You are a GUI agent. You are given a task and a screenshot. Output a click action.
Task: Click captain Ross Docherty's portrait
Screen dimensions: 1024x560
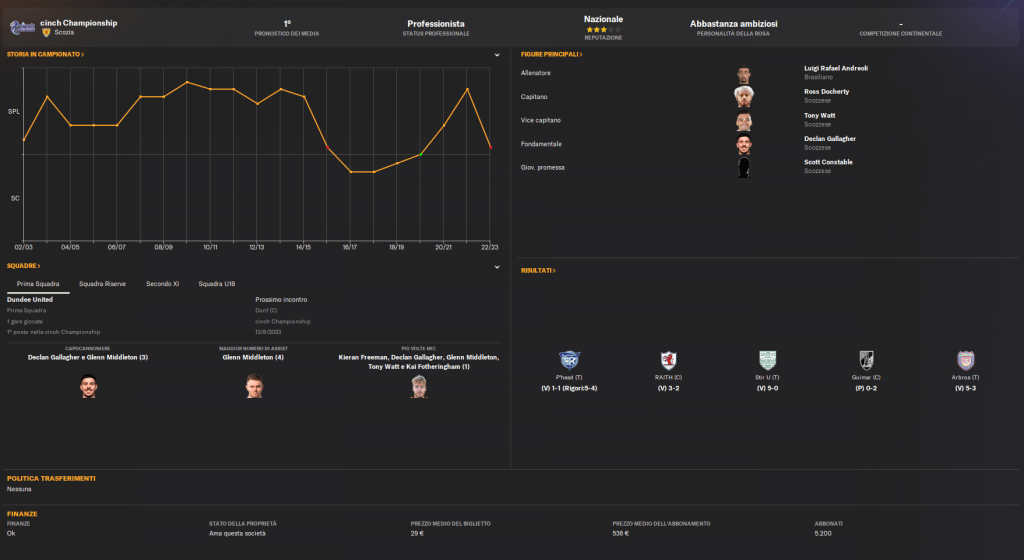click(x=743, y=97)
